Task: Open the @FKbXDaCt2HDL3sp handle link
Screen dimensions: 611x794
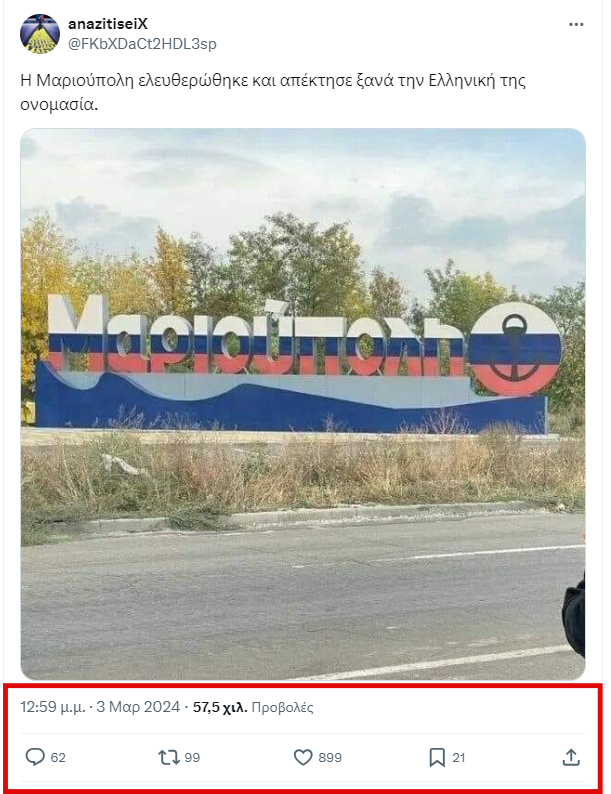Action: pyautogui.click(x=142, y=44)
